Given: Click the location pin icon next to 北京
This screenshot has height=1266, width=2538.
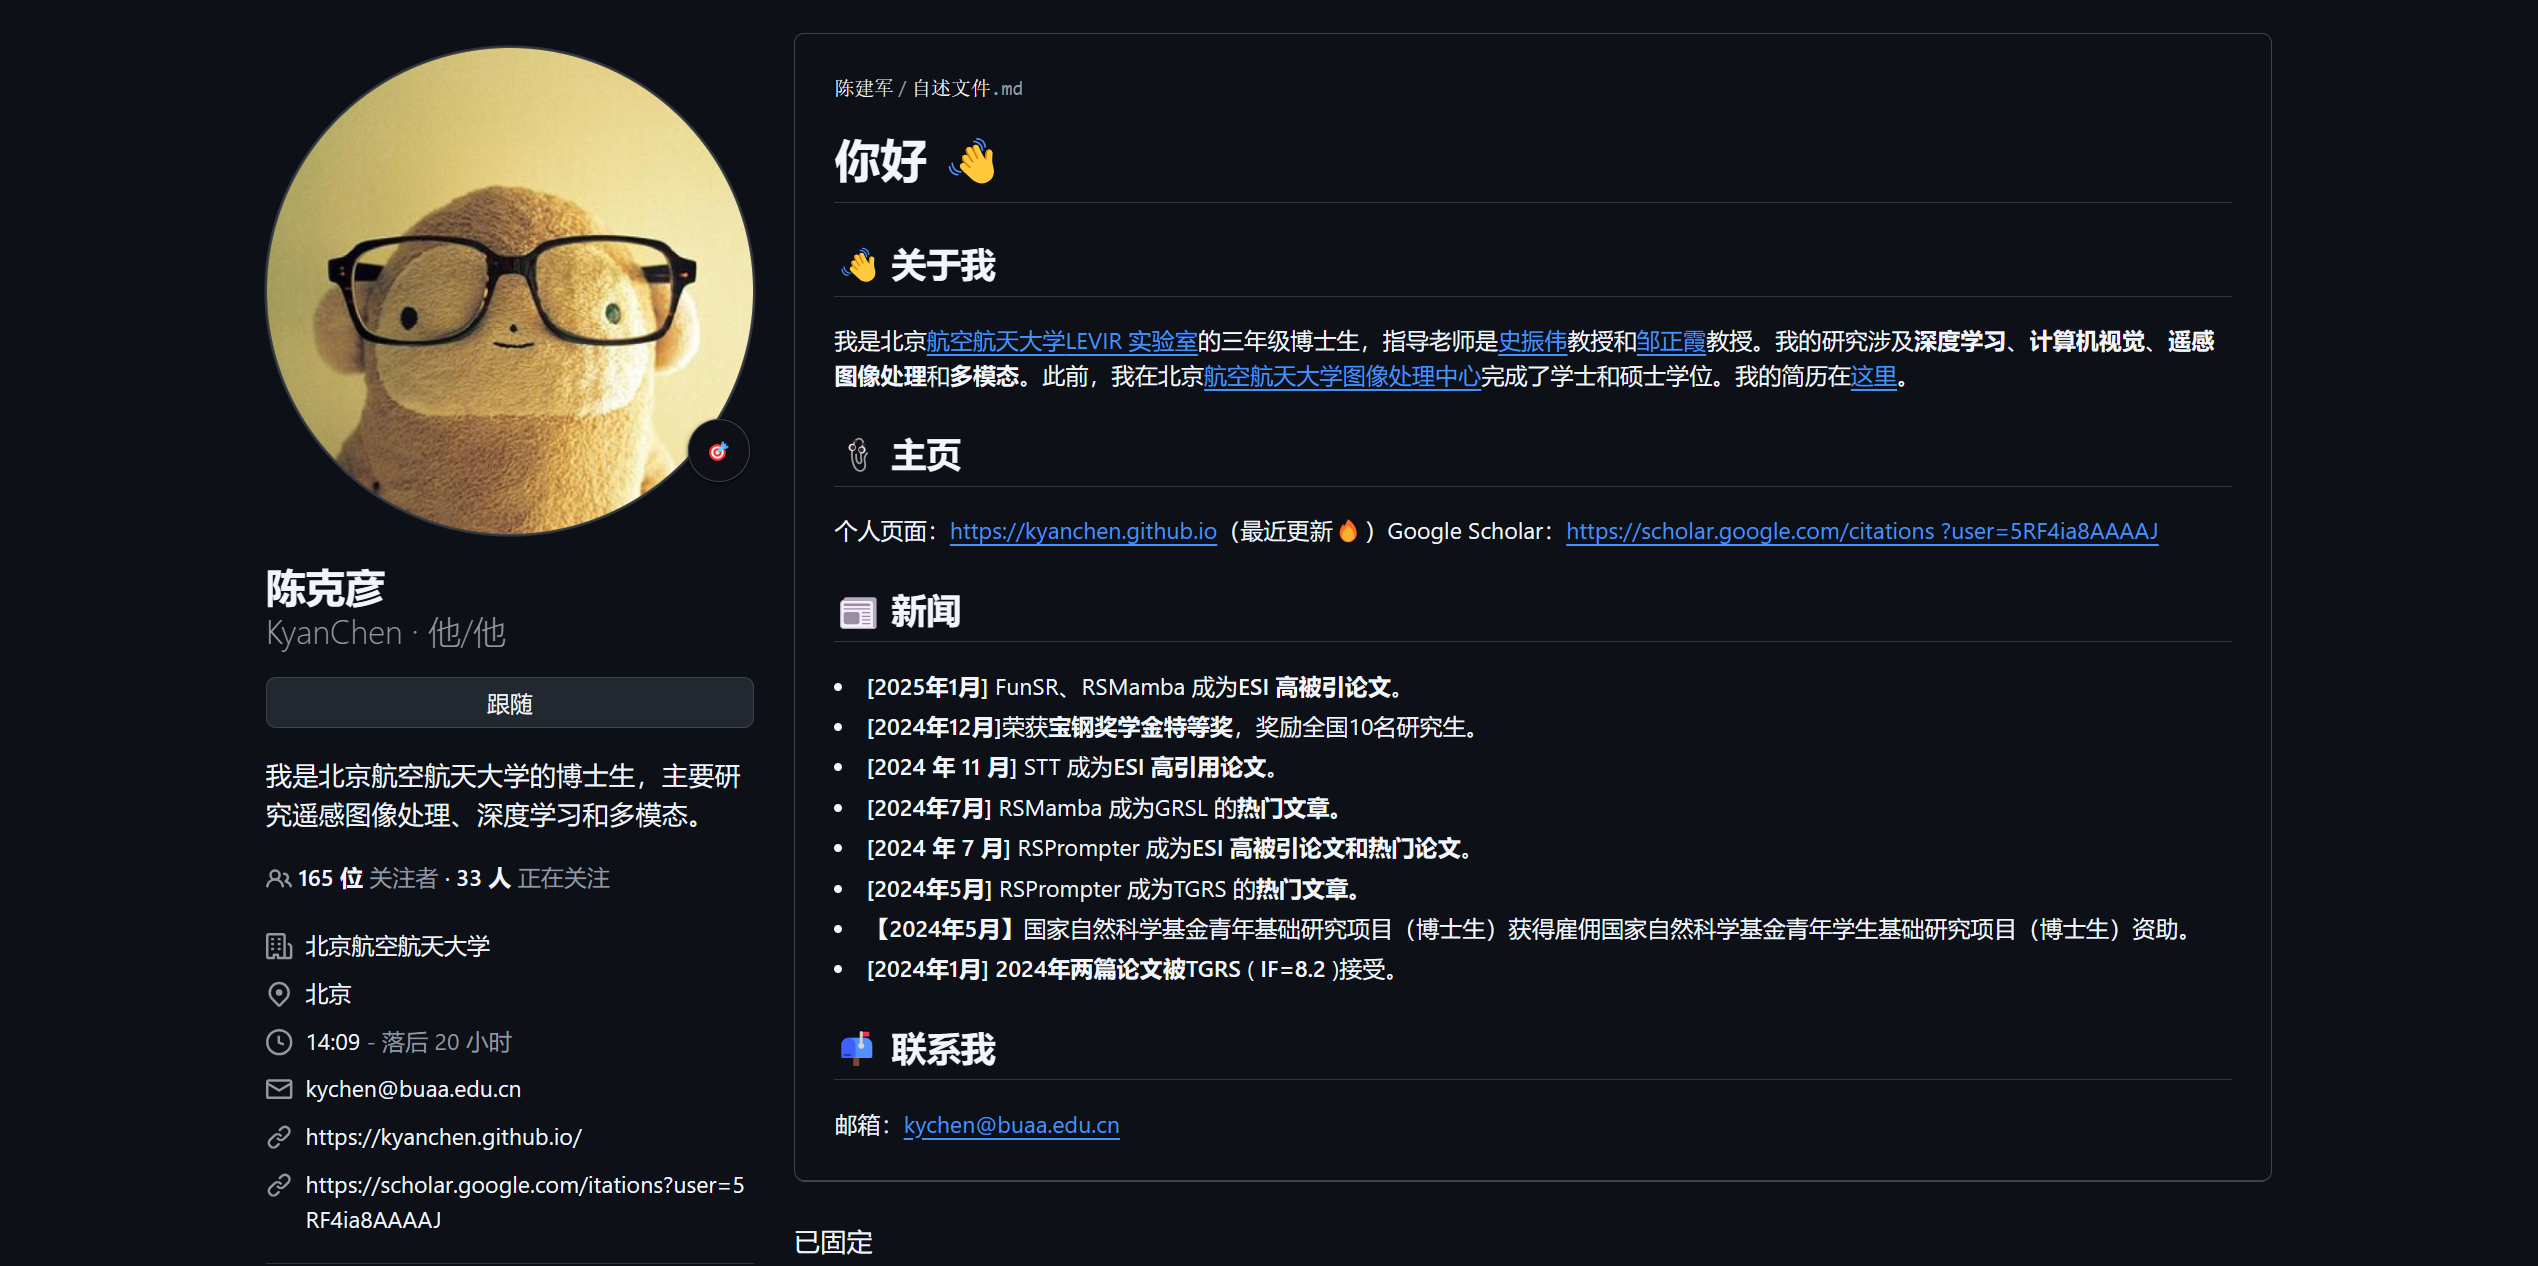Looking at the screenshot, I should click(278, 994).
